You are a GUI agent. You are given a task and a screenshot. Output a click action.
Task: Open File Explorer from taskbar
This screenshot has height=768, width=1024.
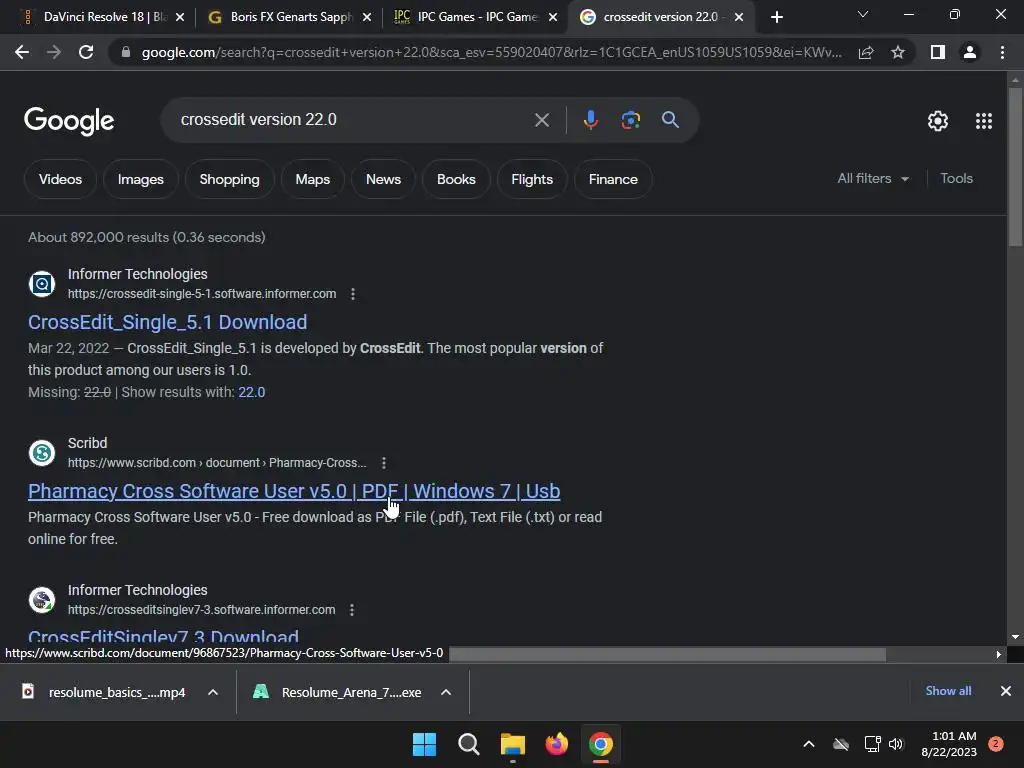(513, 744)
